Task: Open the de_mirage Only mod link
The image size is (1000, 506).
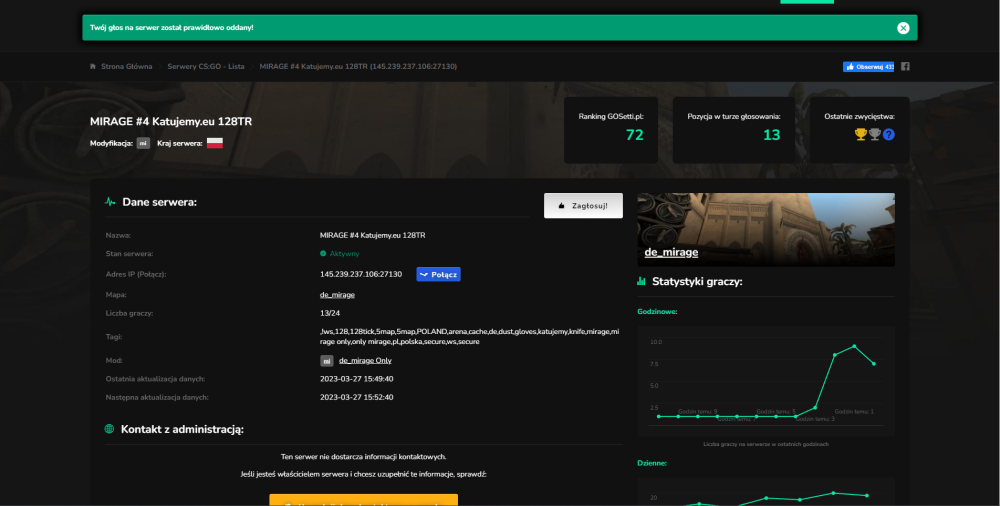Action: pos(365,361)
